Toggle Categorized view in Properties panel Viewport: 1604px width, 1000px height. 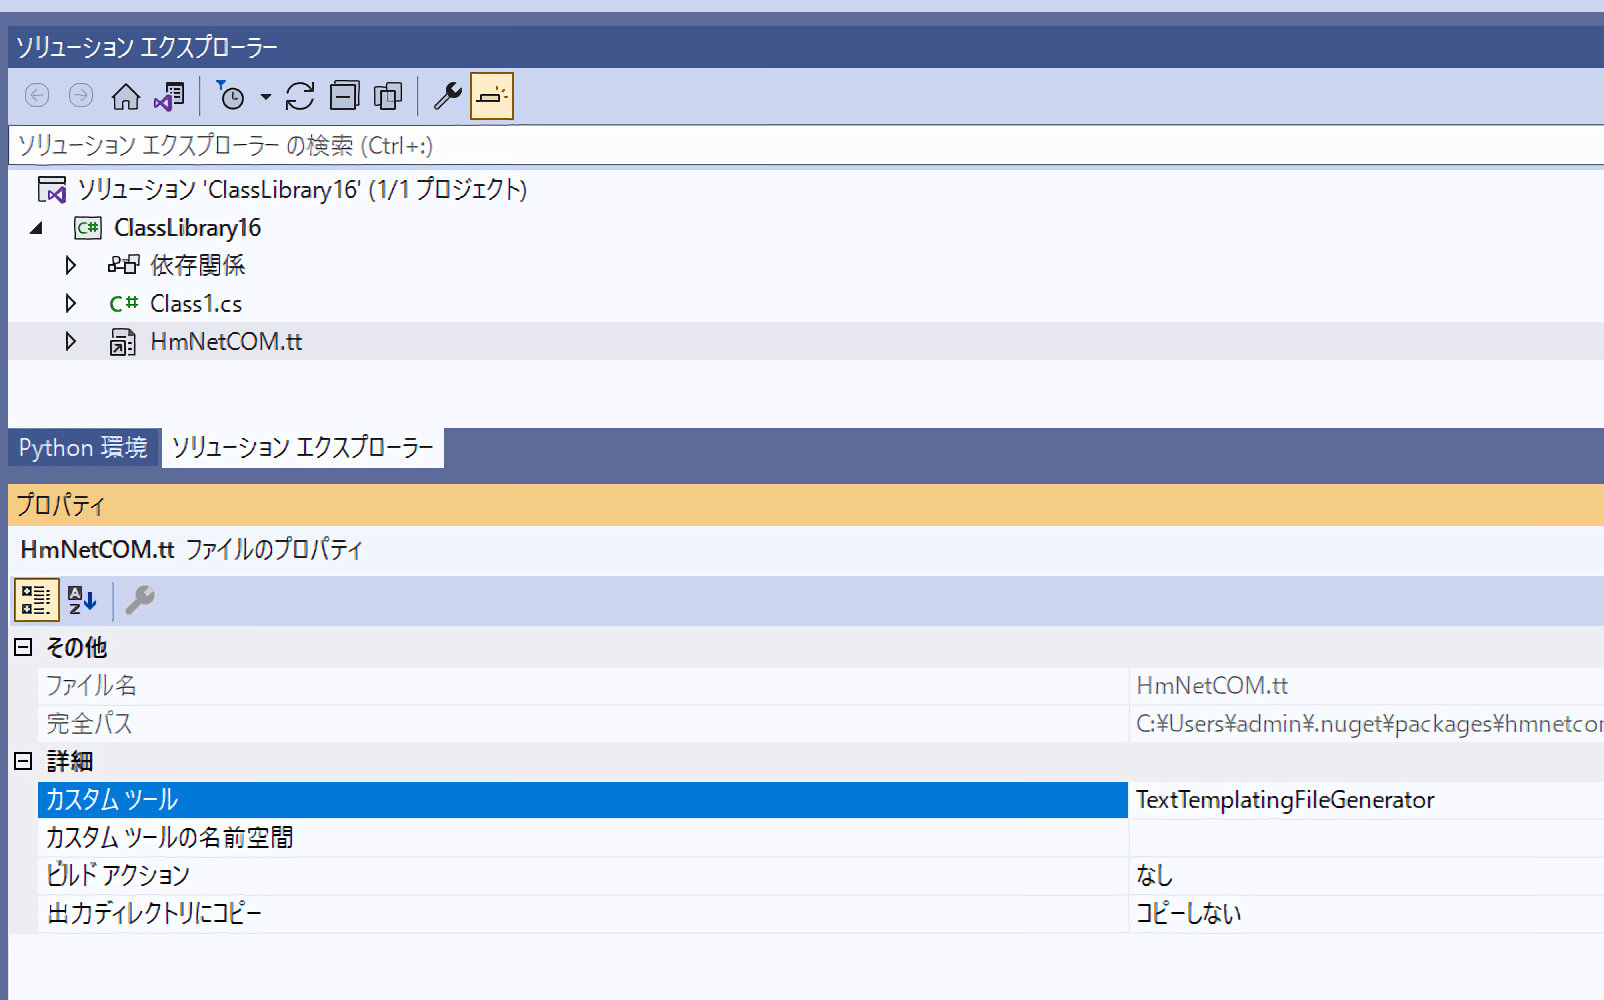(x=36, y=600)
